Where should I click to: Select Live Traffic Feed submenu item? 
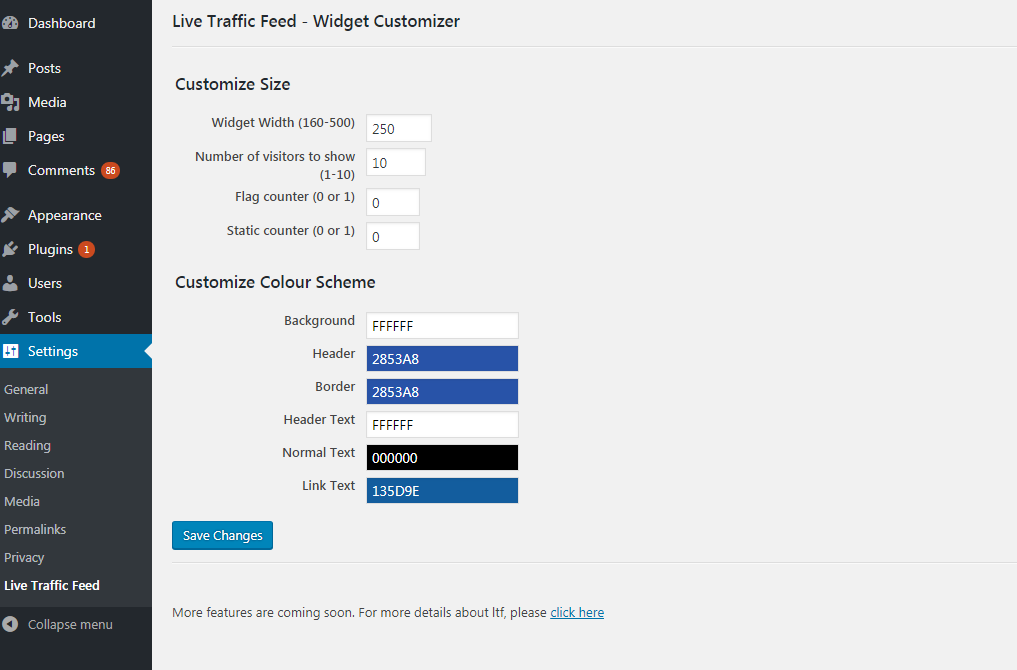point(52,586)
